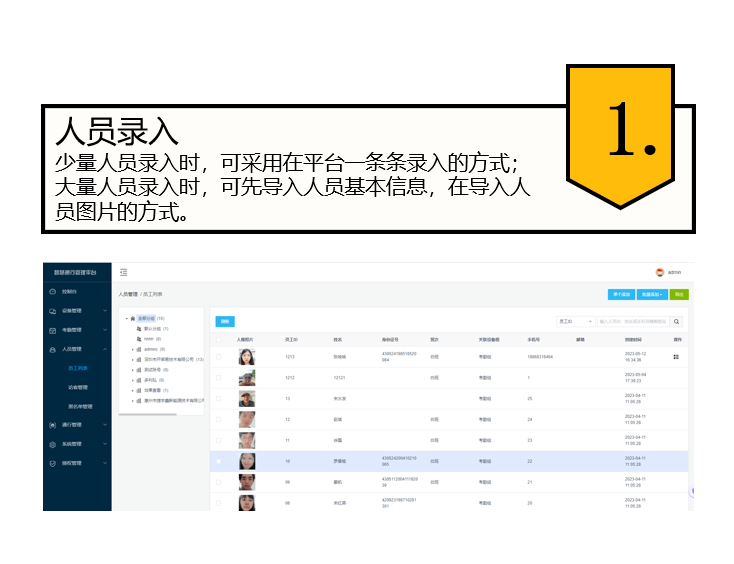734x564 pixels.
Task: Click the system management hexagon gear icon
Action: (52, 444)
